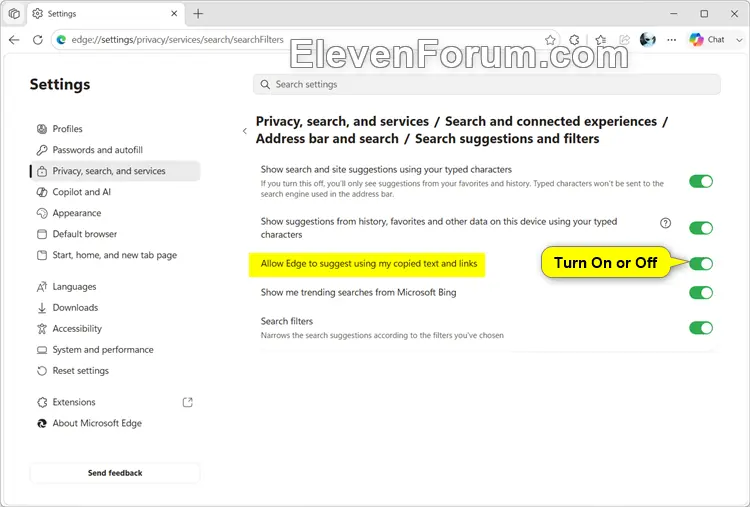The image size is (750, 507).
Task: Click the Share icon in toolbar
Action: tap(624, 40)
